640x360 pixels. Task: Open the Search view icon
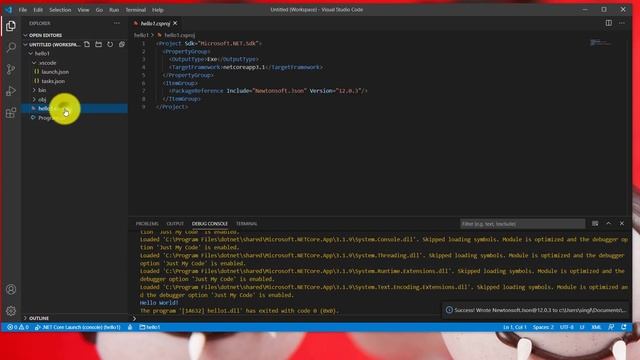(x=11, y=47)
